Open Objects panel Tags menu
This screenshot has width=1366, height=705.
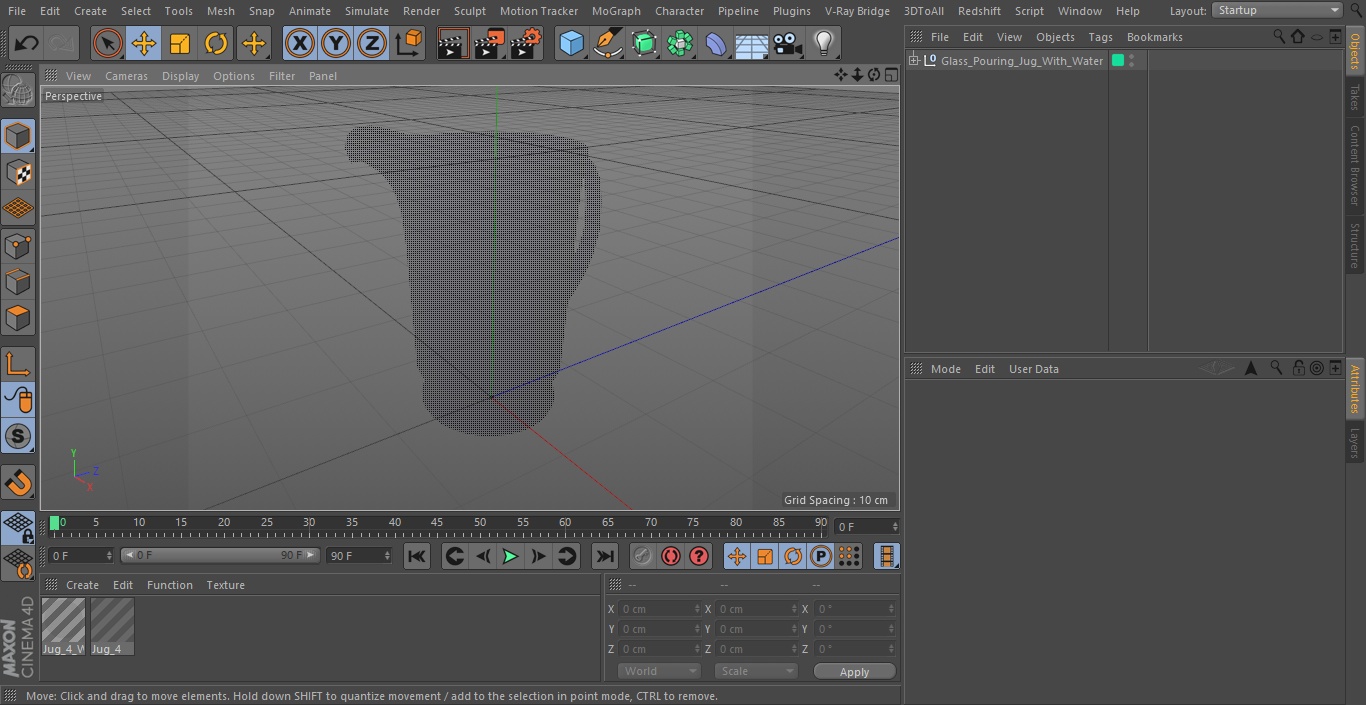[1100, 37]
